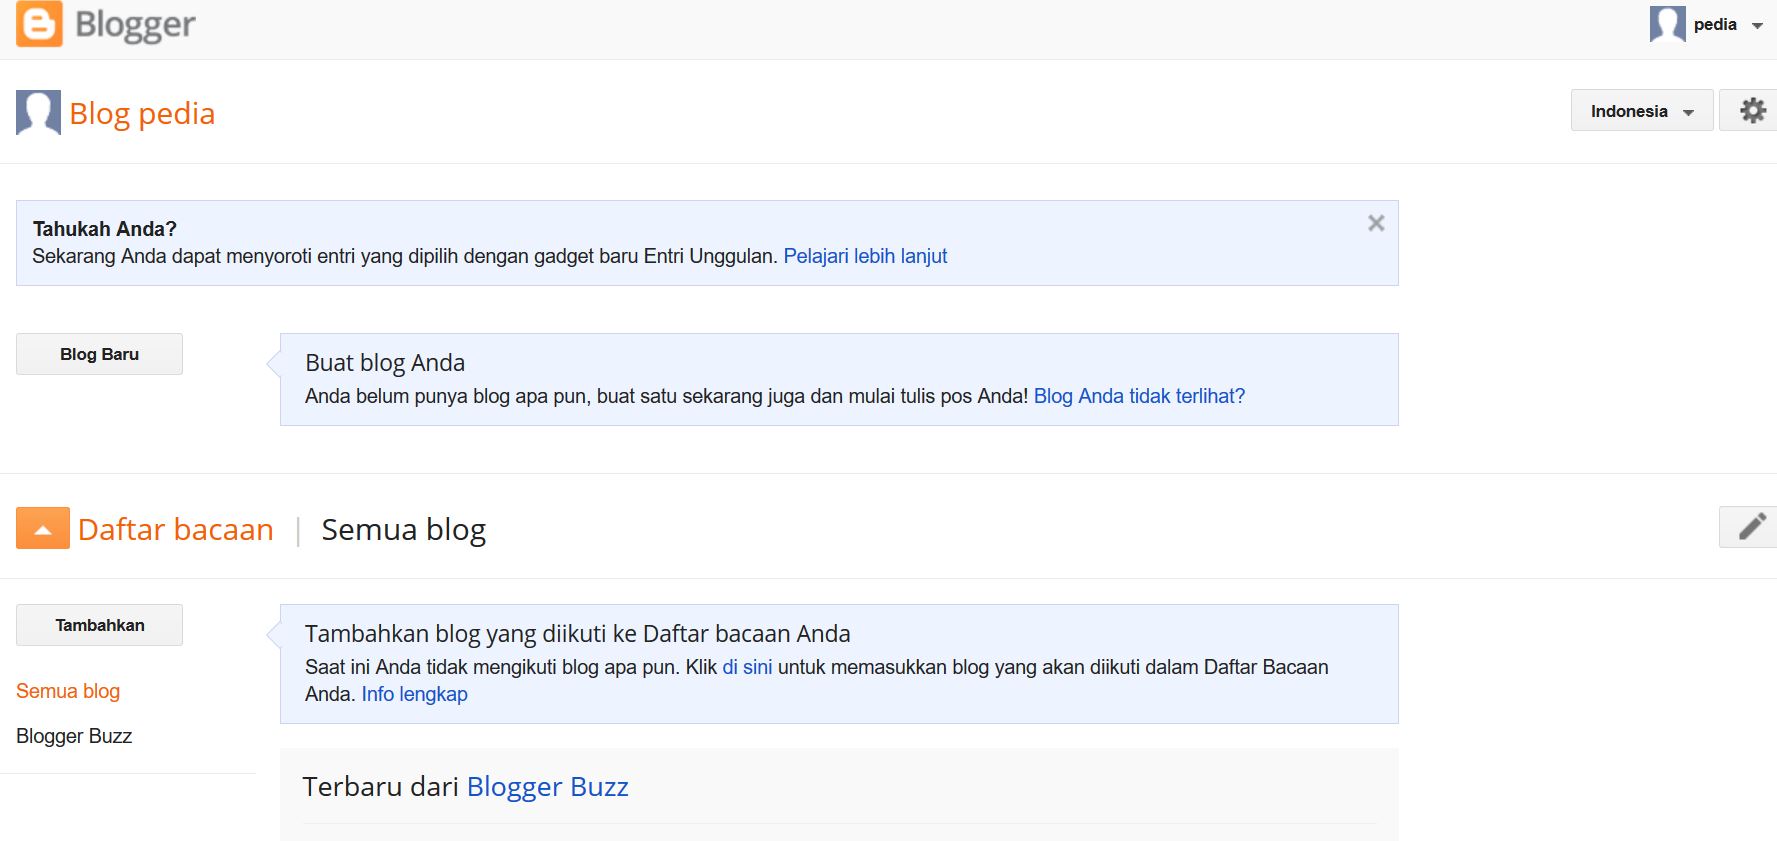
Task: Click the Blog Baru button
Action: tap(99, 354)
